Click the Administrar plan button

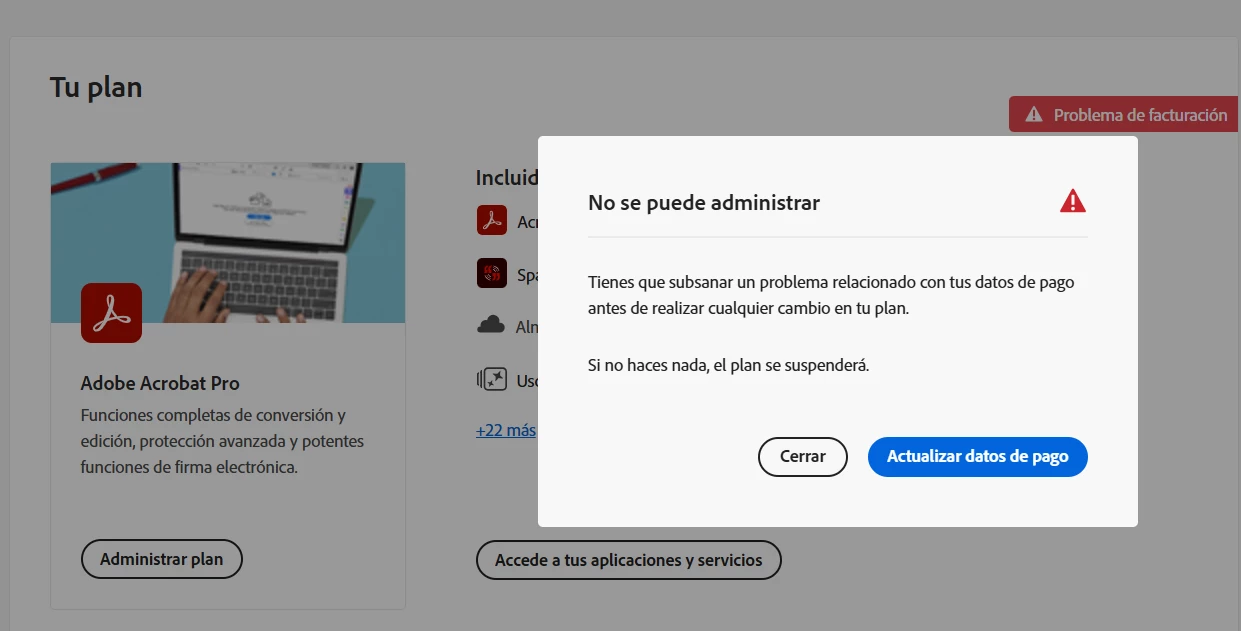click(x=161, y=559)
